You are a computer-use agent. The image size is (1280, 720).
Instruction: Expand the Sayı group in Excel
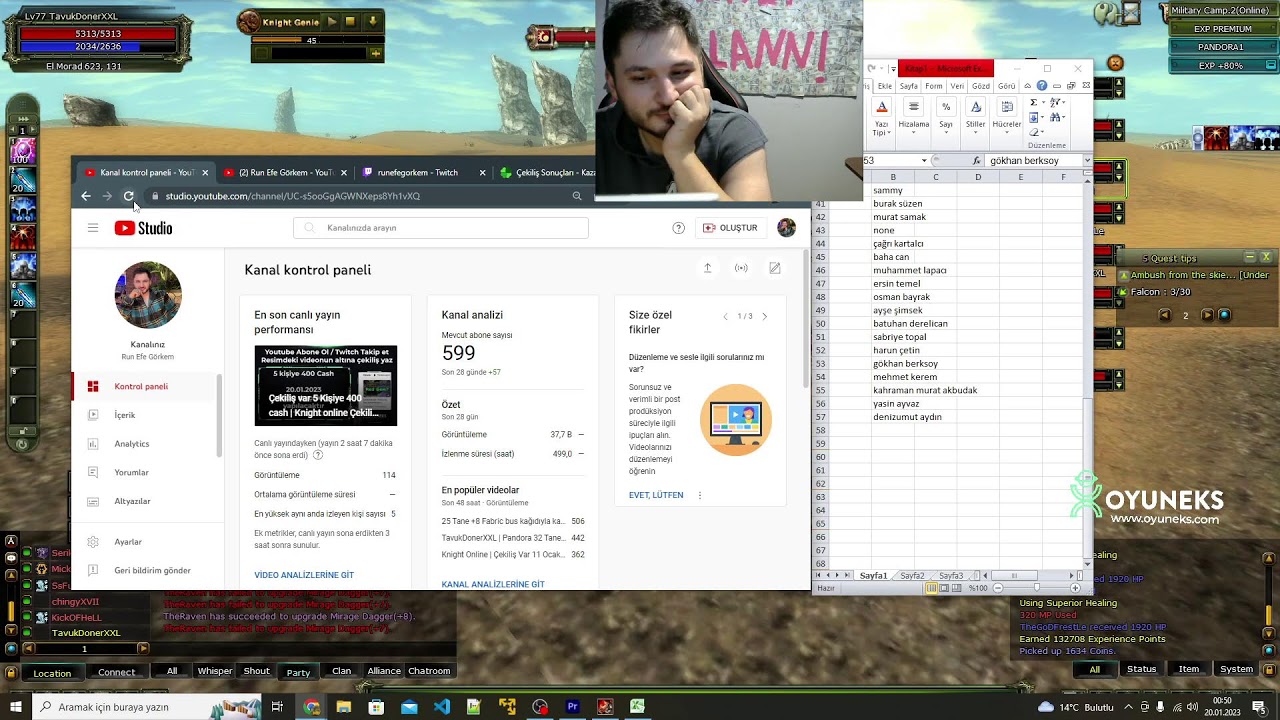(946, 118)
